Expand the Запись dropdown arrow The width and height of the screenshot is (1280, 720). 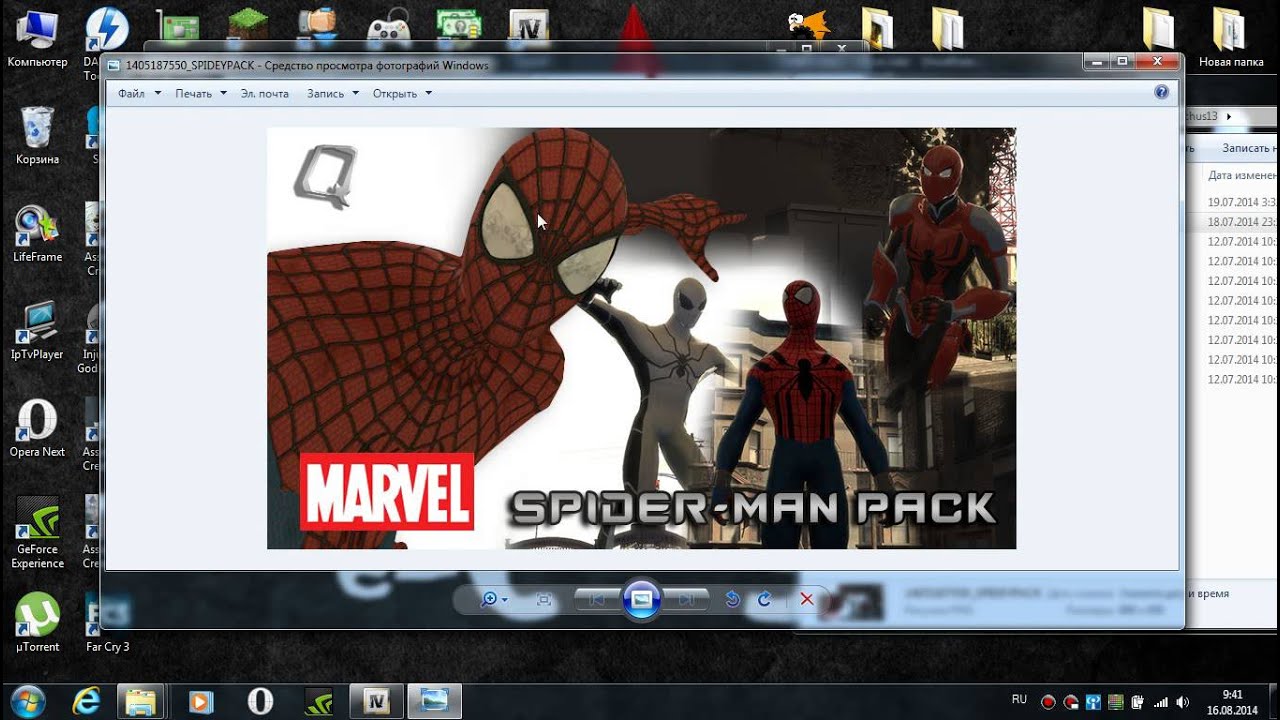(x=355, y=93)
